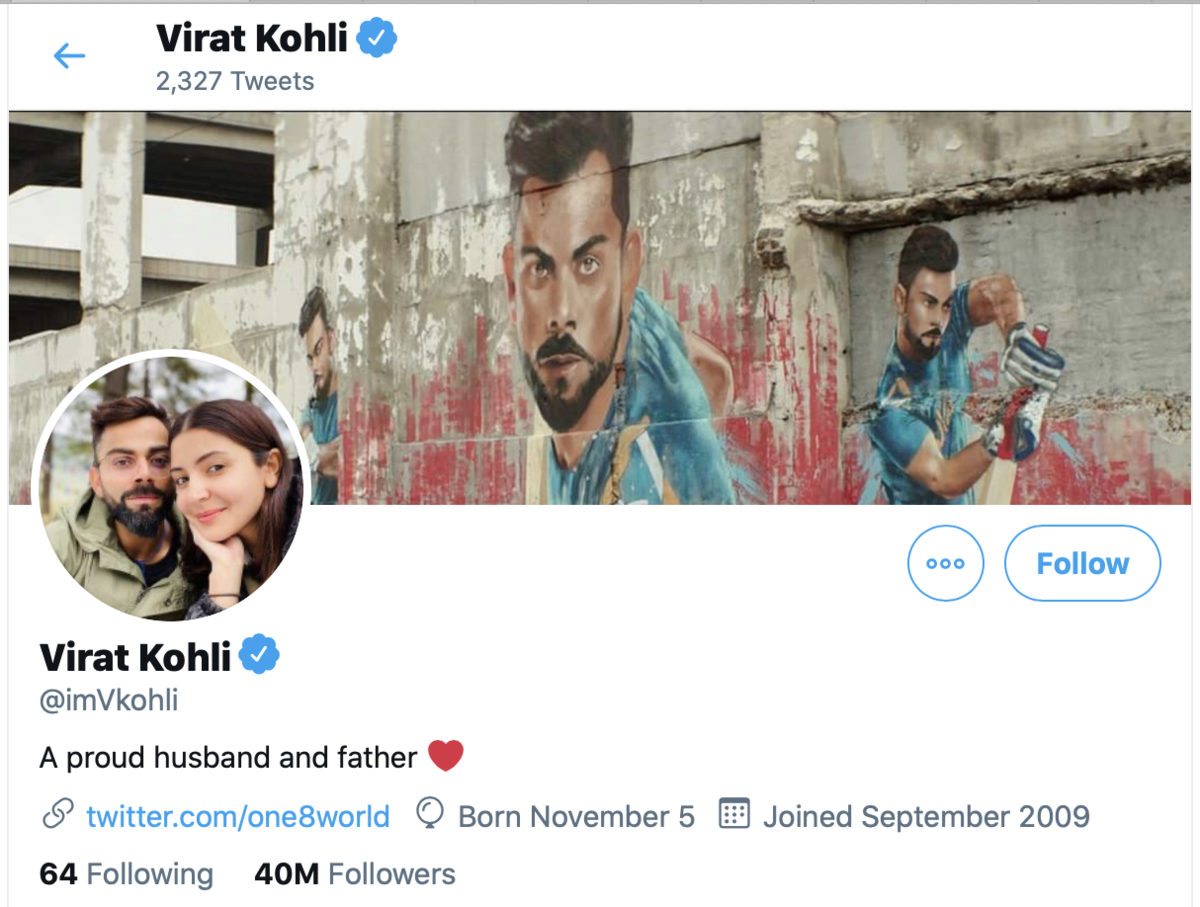
Task: Click the Born November 5 text
Action: 576,816
